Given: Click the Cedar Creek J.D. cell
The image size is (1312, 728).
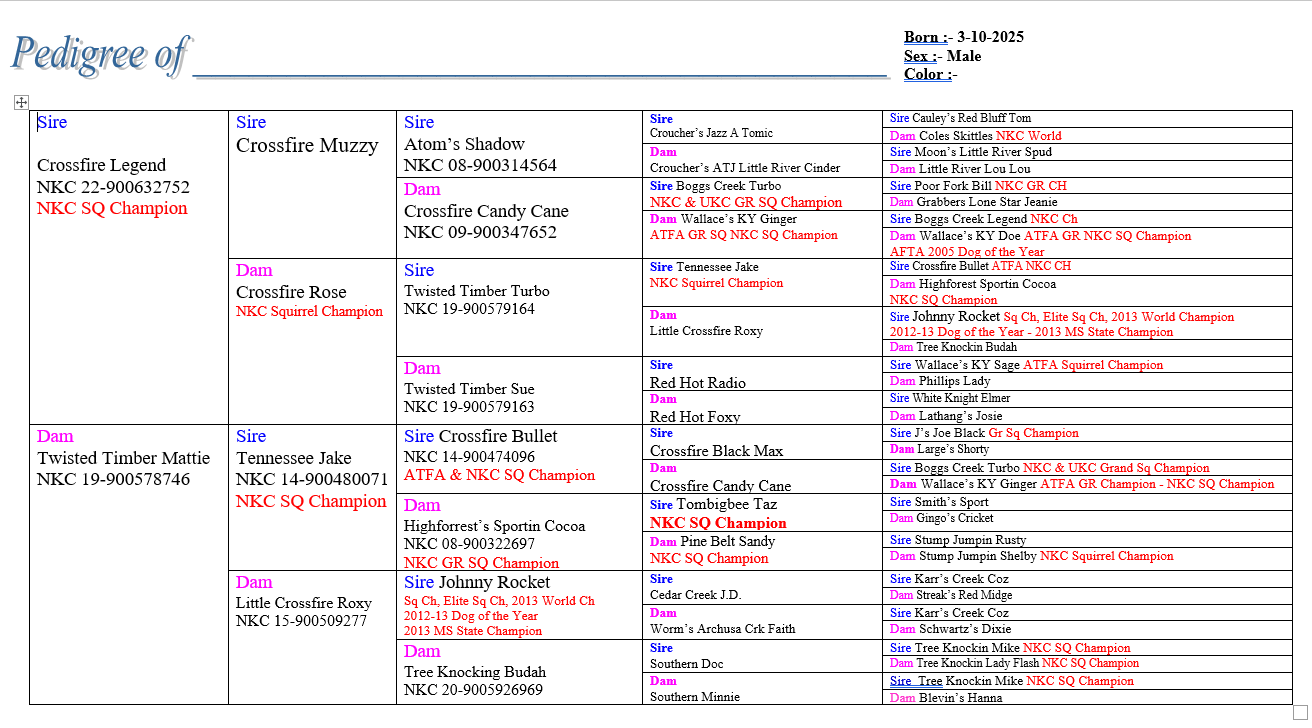Looking at the screenshot, I should point(695,595).
